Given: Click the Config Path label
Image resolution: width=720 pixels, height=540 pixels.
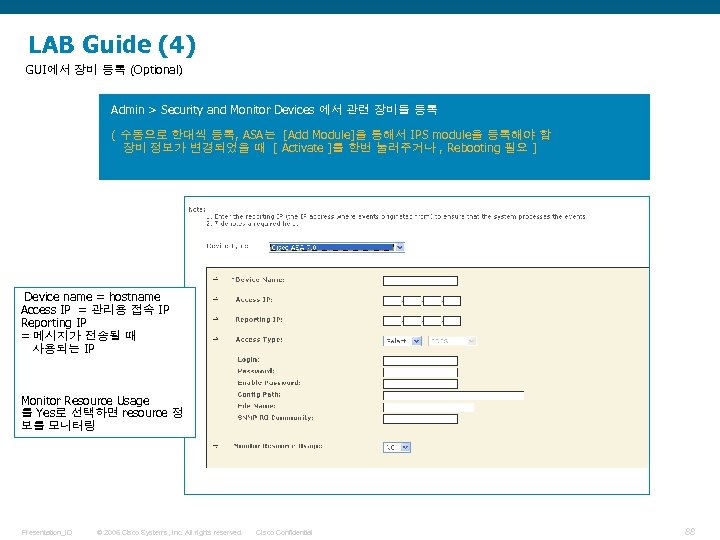Looking at the screenshot, I should point(259,394).
